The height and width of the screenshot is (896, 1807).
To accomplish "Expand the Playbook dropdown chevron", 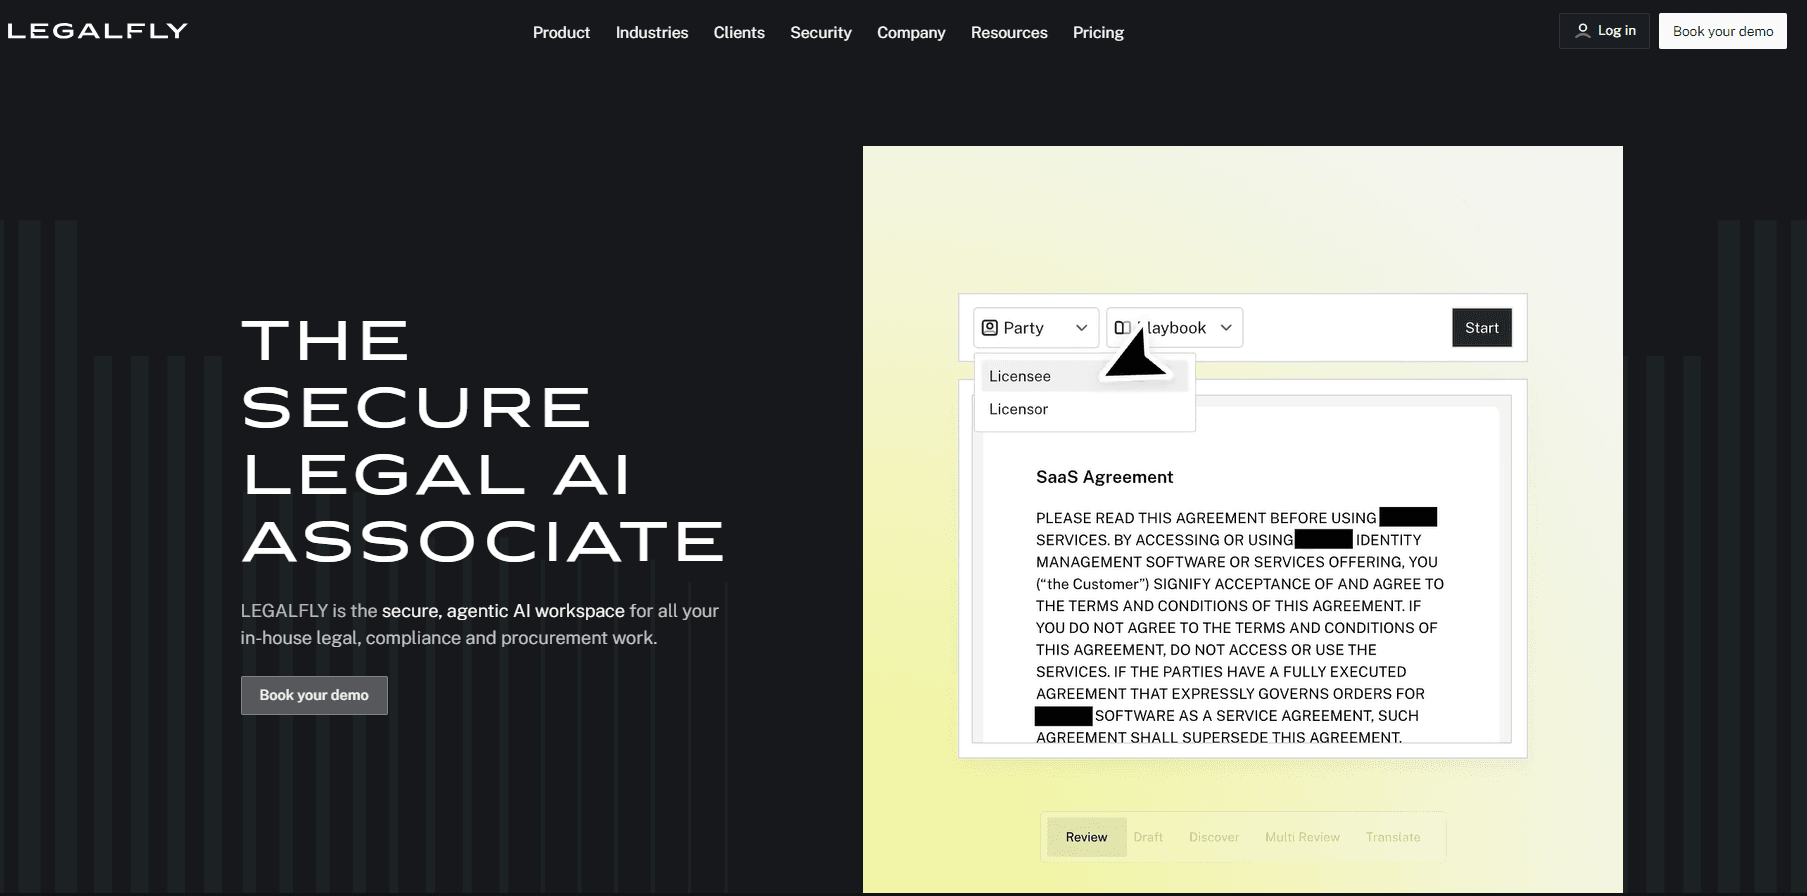I will (1226, 328).
